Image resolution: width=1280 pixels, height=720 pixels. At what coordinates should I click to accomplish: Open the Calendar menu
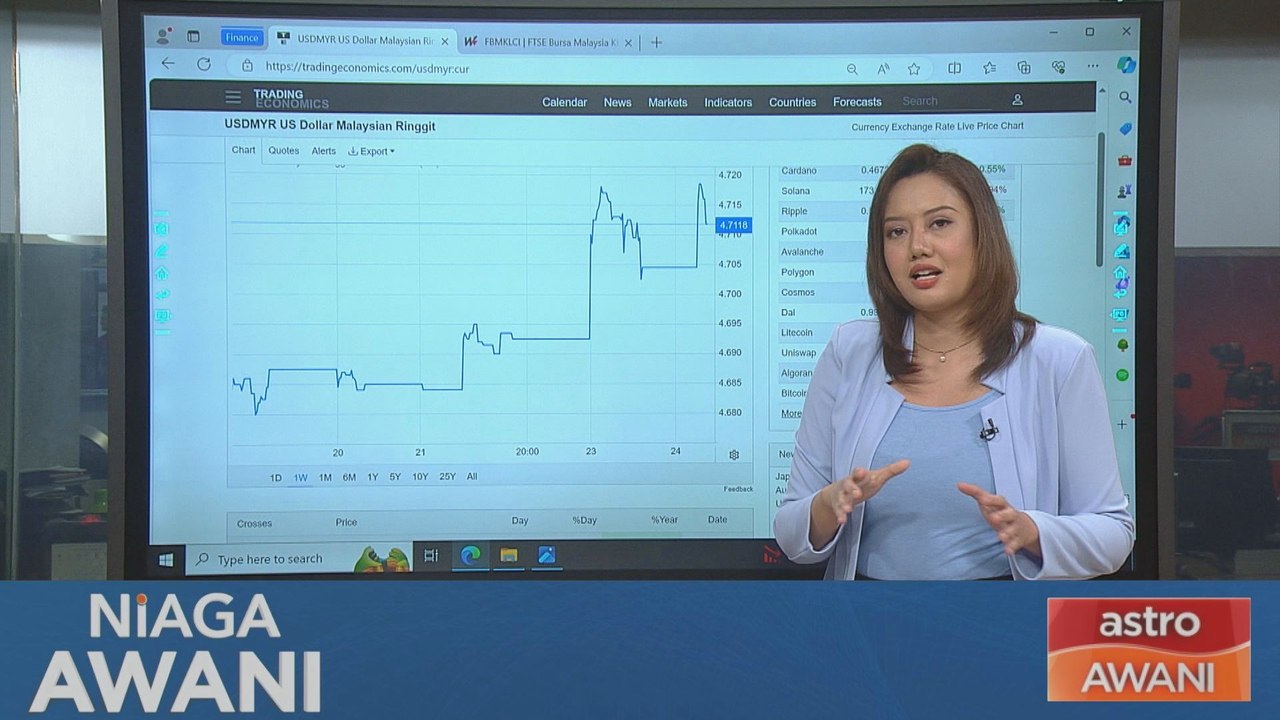pos(564,102)
